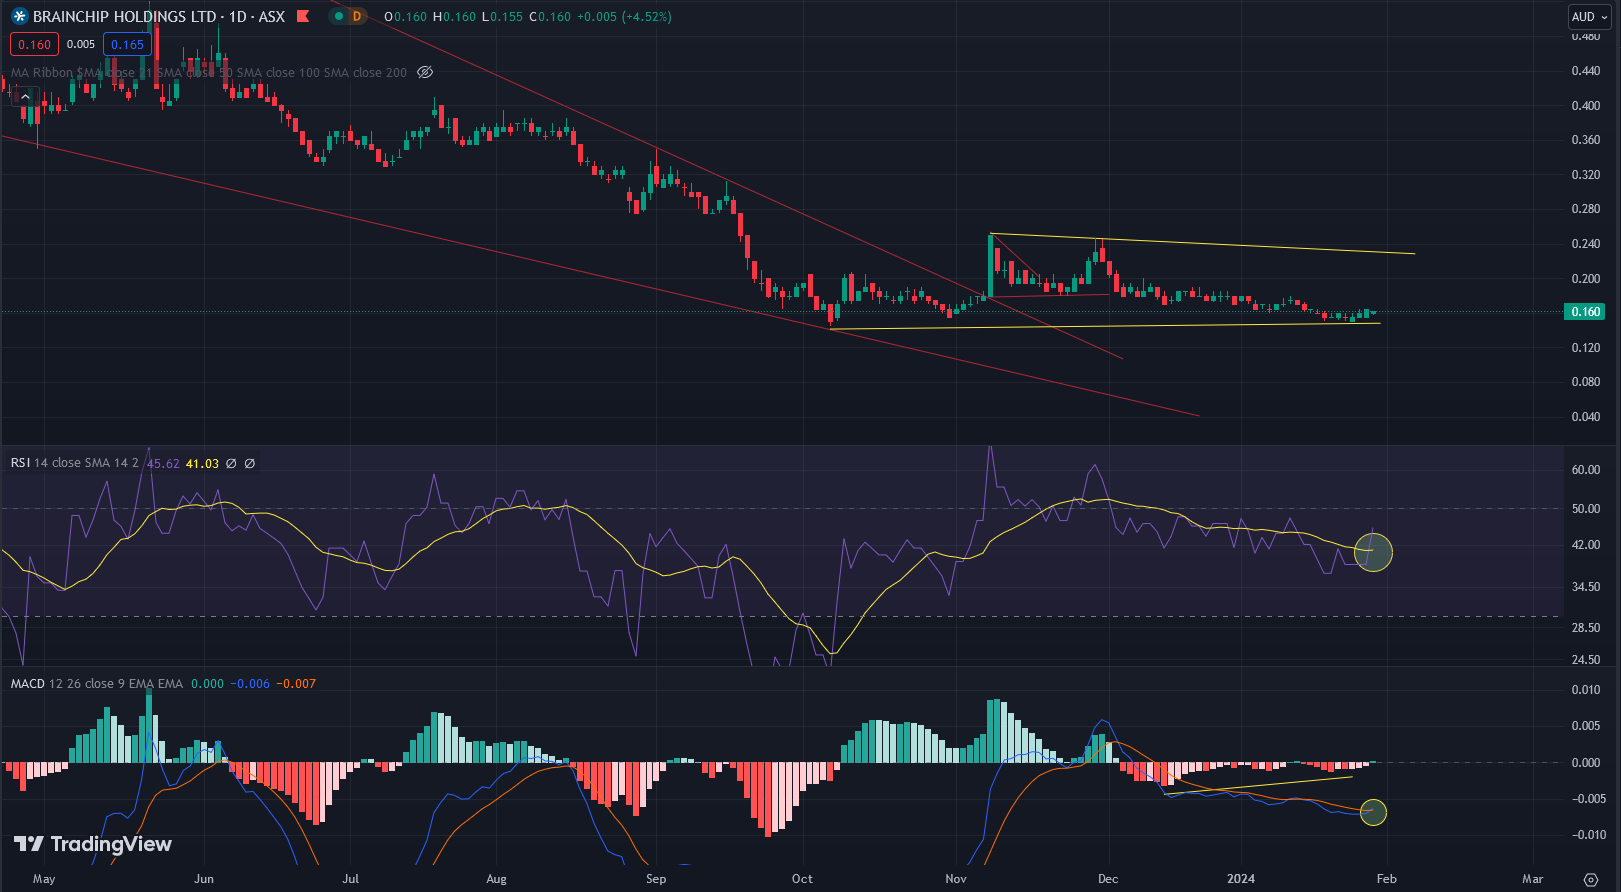Click the Aug label on time axis
Viewport: 1621px width, 892px height.
(x=496, y=879)
